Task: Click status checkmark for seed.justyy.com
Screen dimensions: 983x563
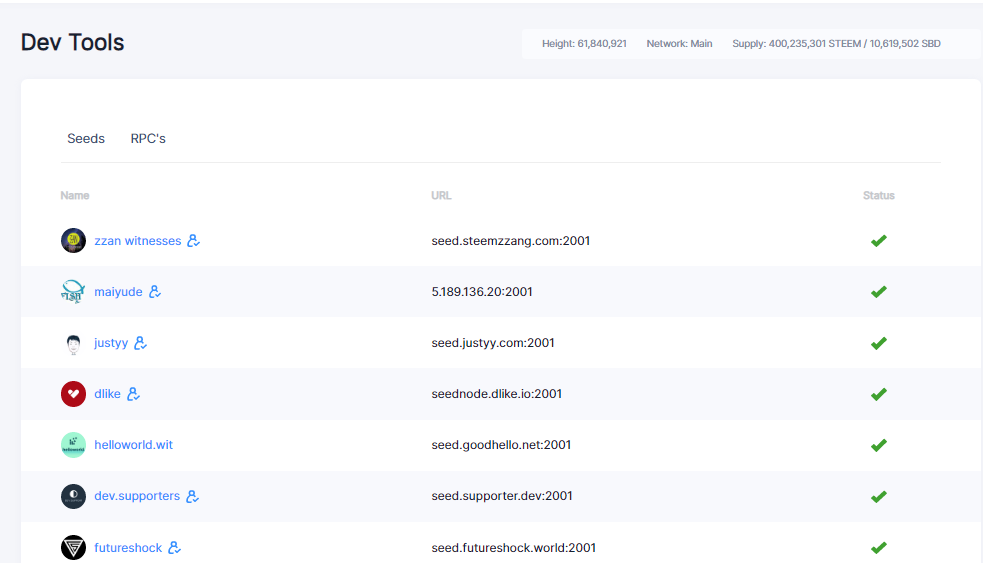Action: [x=879, y=343]
